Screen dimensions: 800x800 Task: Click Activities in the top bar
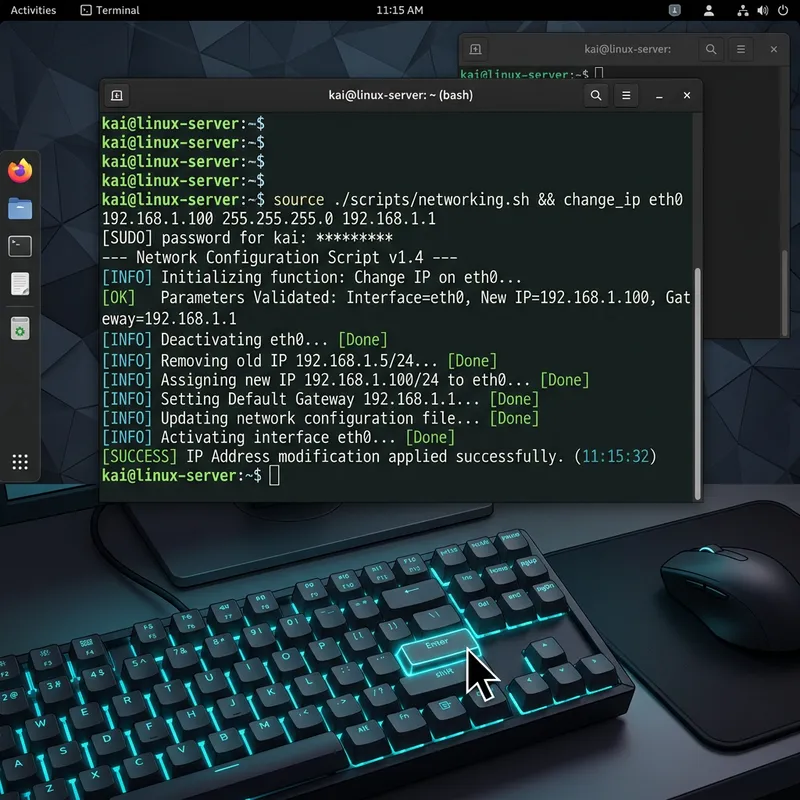[x=33, y=10]
